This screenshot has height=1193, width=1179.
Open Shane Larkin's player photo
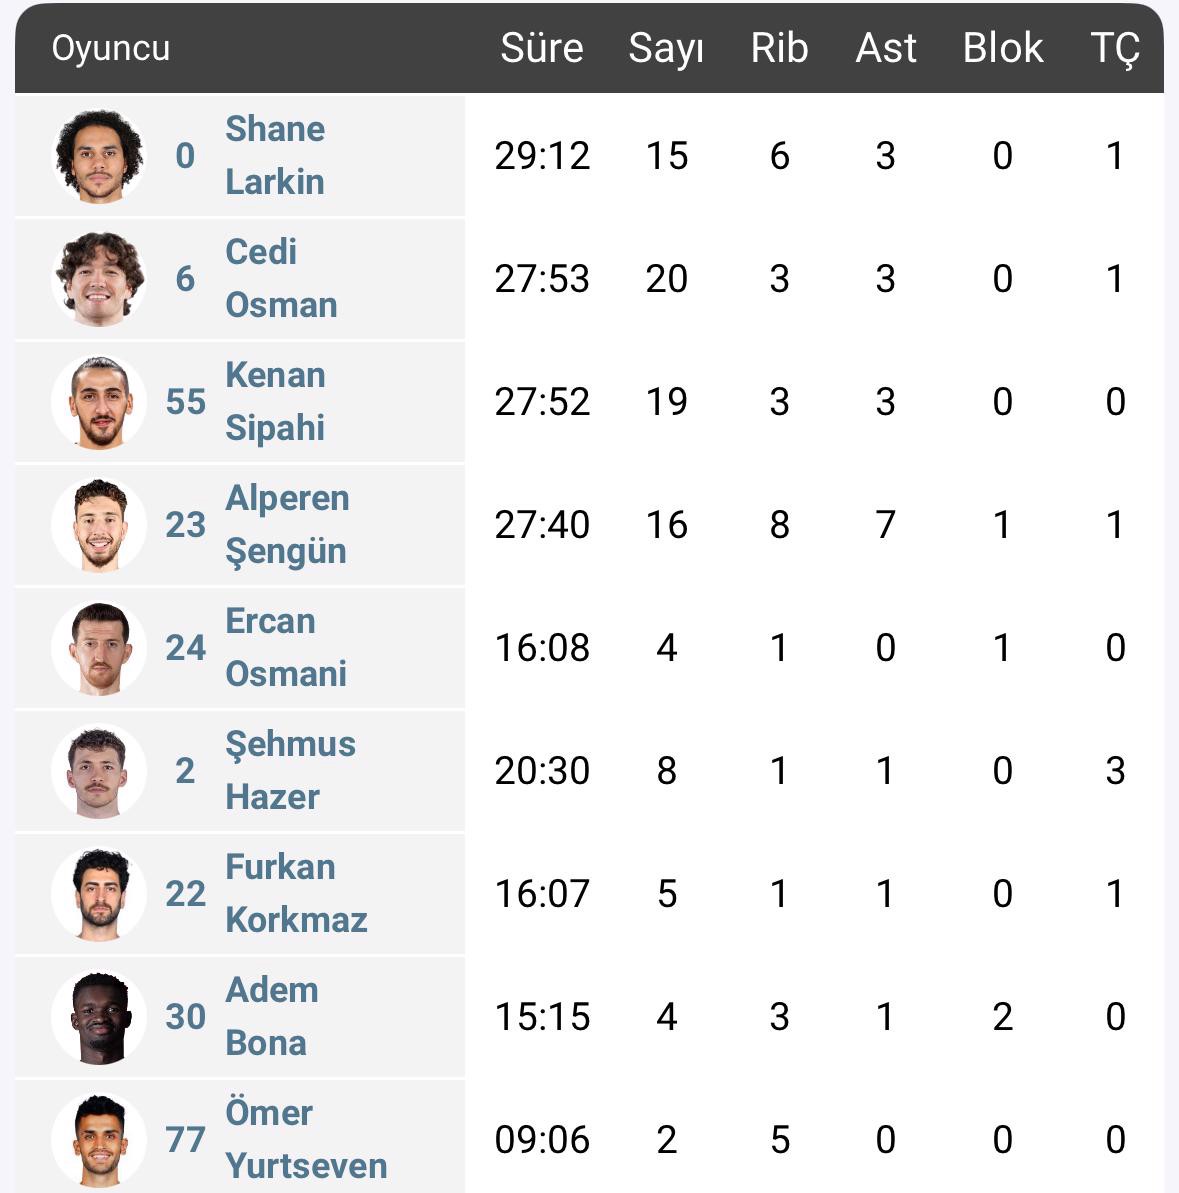point(99,156)
